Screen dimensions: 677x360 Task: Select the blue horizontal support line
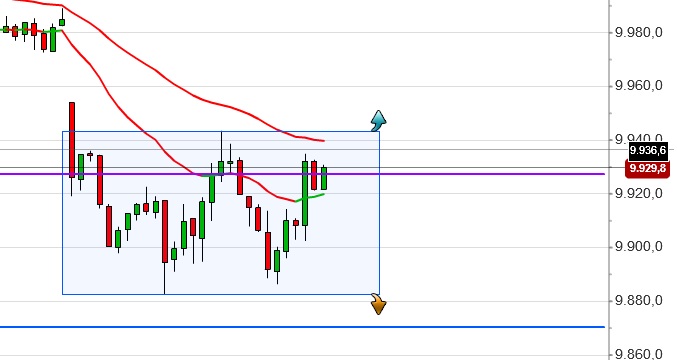pyautogui.click(x=302, y=327)
